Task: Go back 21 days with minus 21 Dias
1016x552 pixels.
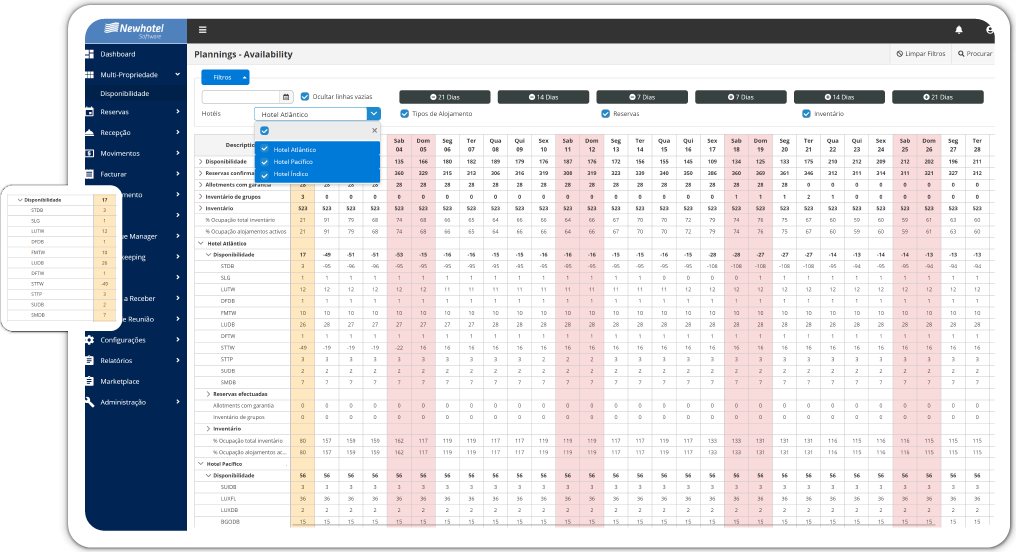Action: click(444, 97)
